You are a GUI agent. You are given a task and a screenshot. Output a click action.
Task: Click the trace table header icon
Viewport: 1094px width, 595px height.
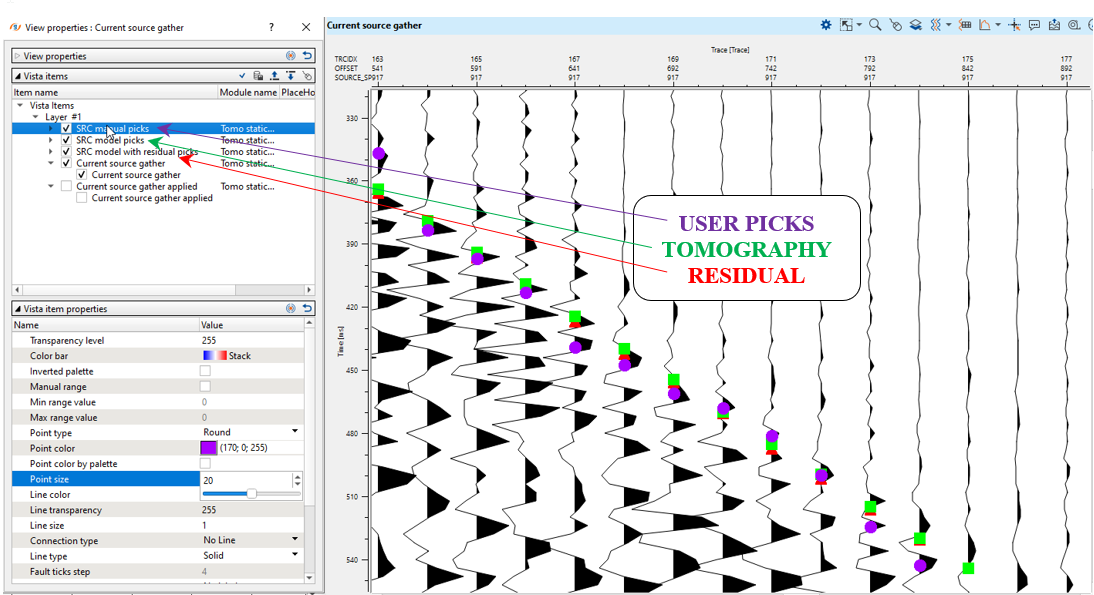964,25
